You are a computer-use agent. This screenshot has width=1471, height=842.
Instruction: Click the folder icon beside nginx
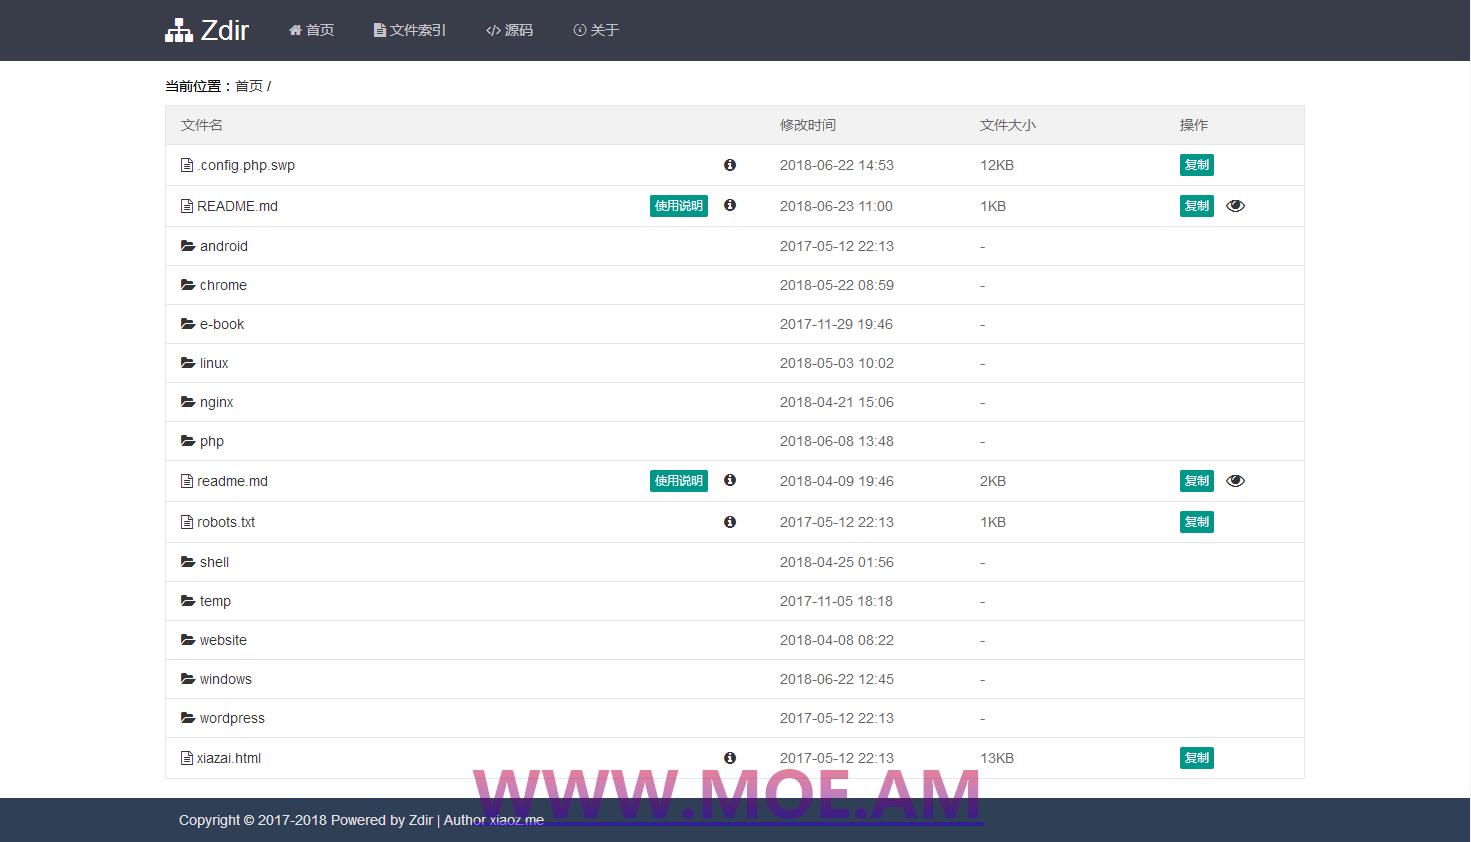[x=188, y=402]
